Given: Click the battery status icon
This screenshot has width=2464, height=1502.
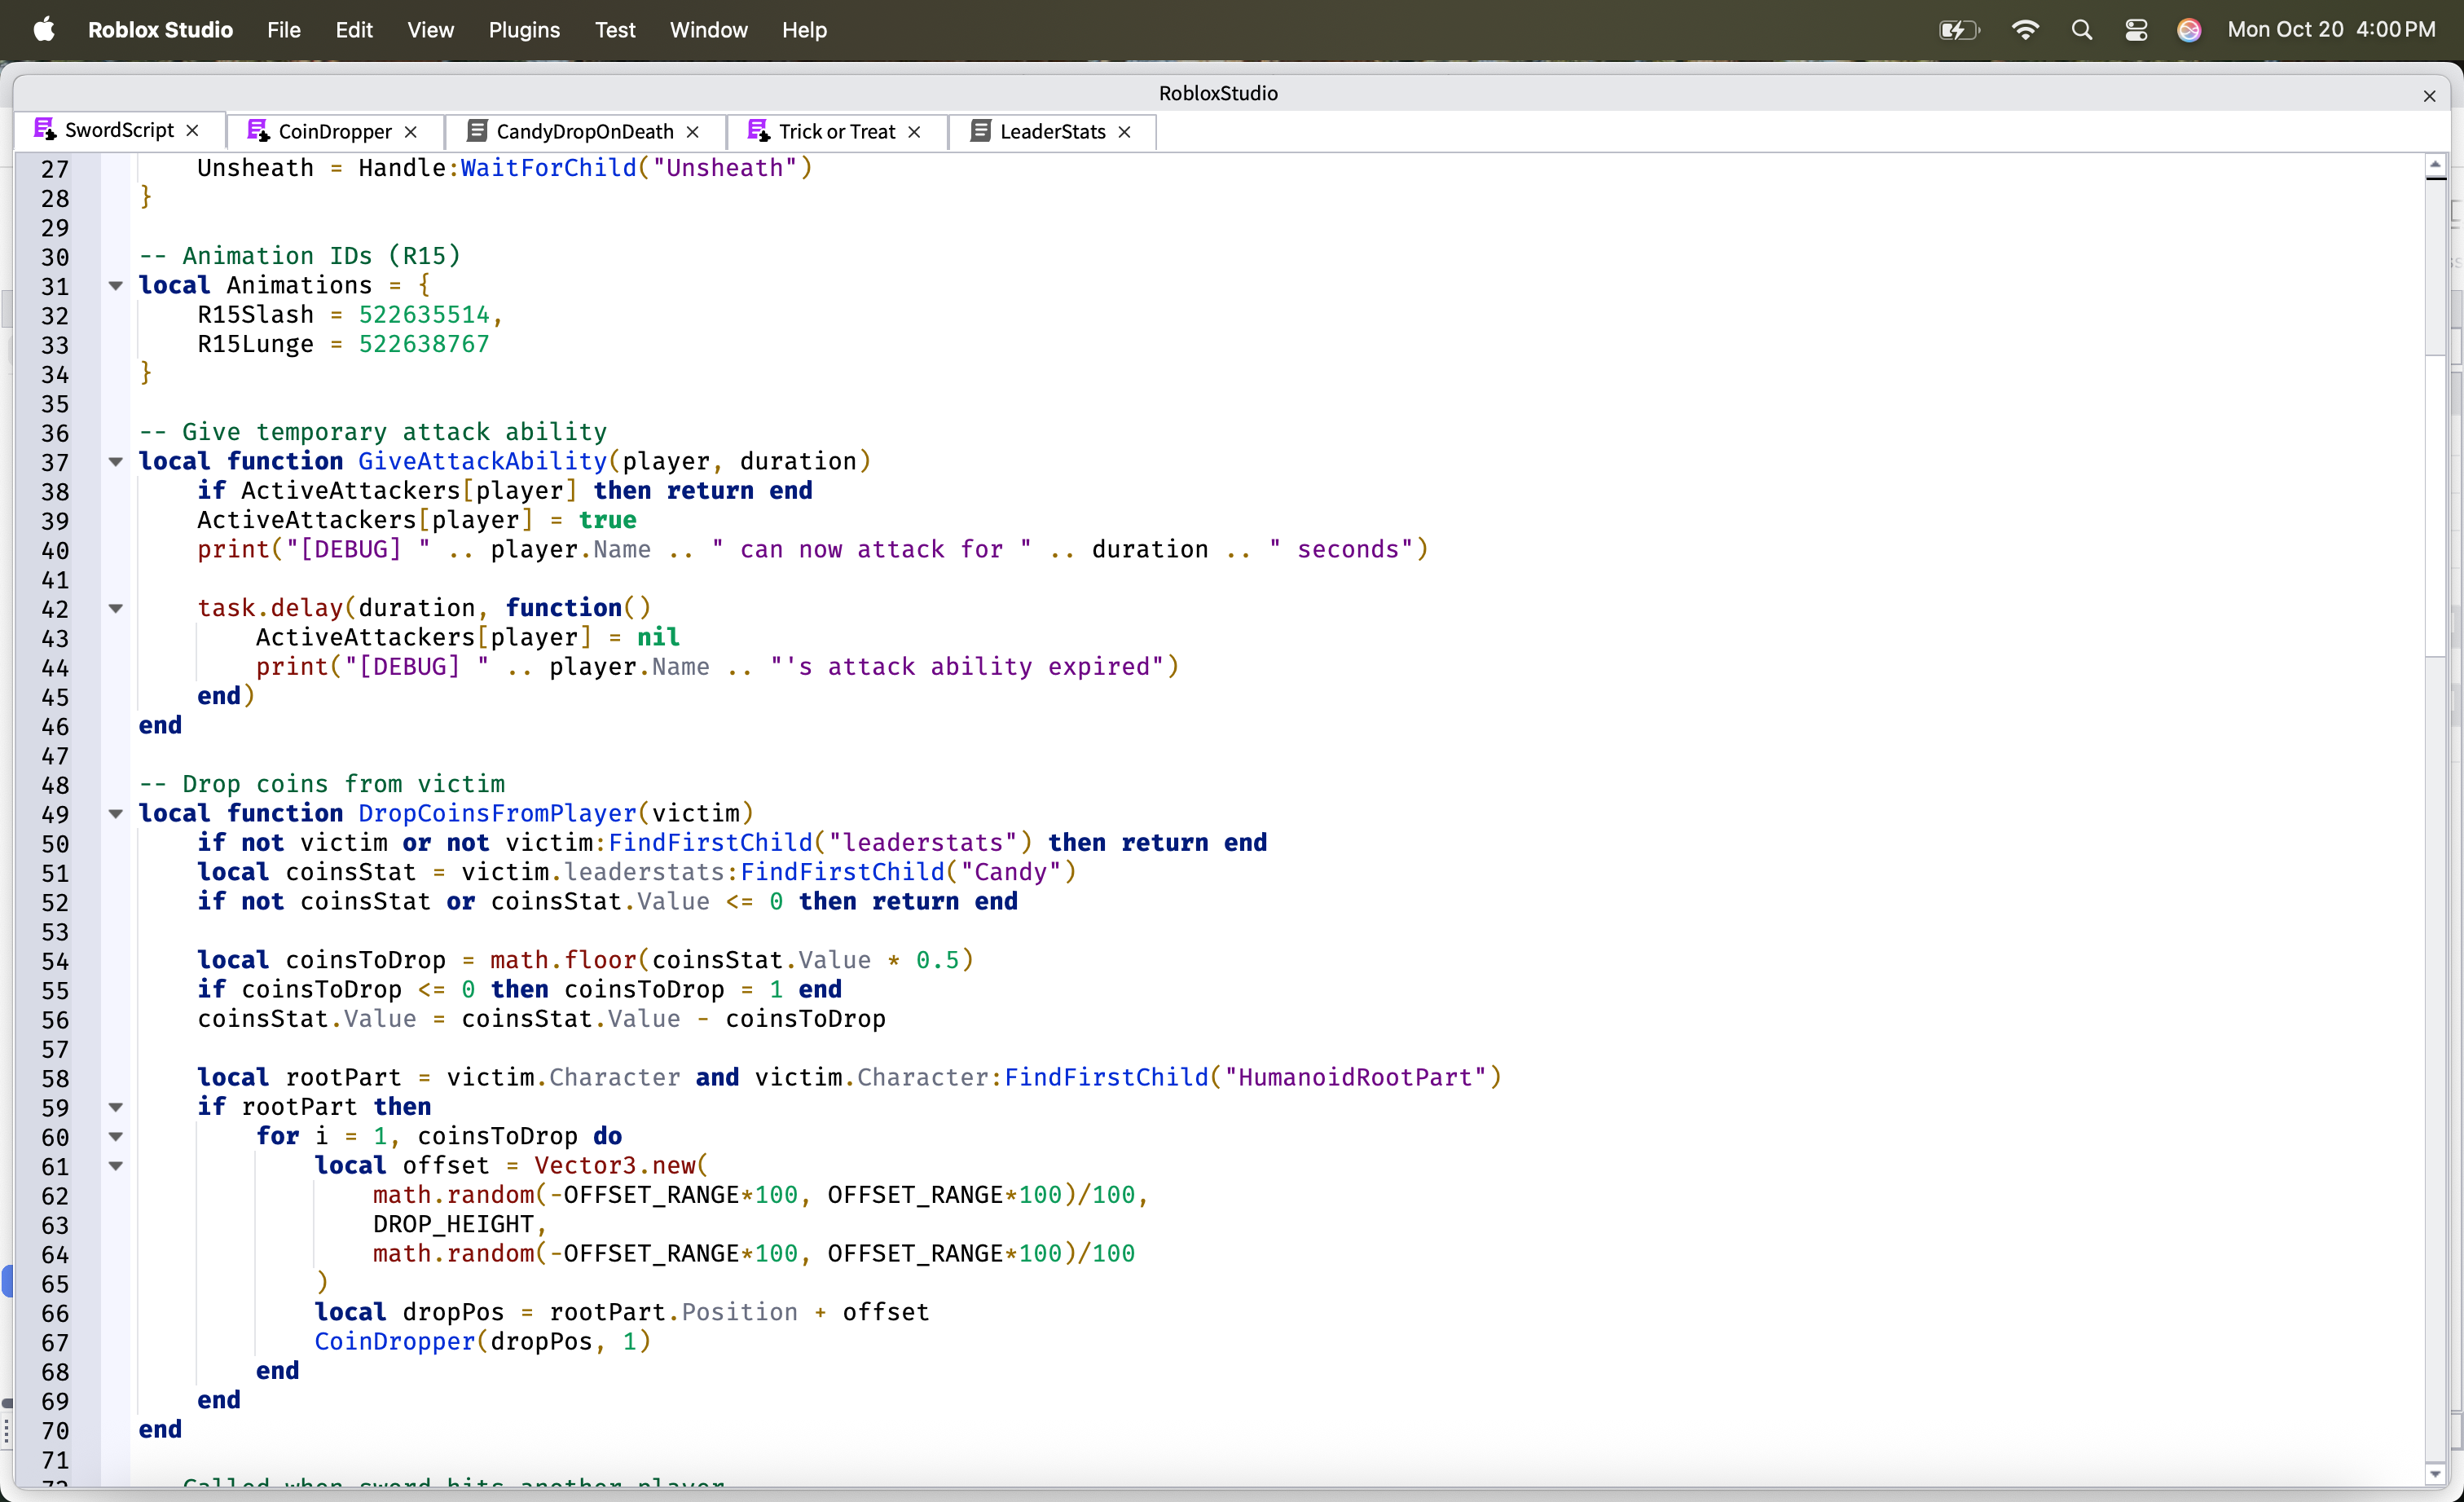Looking at the screenshot, I should click(x=1957, y=30).
